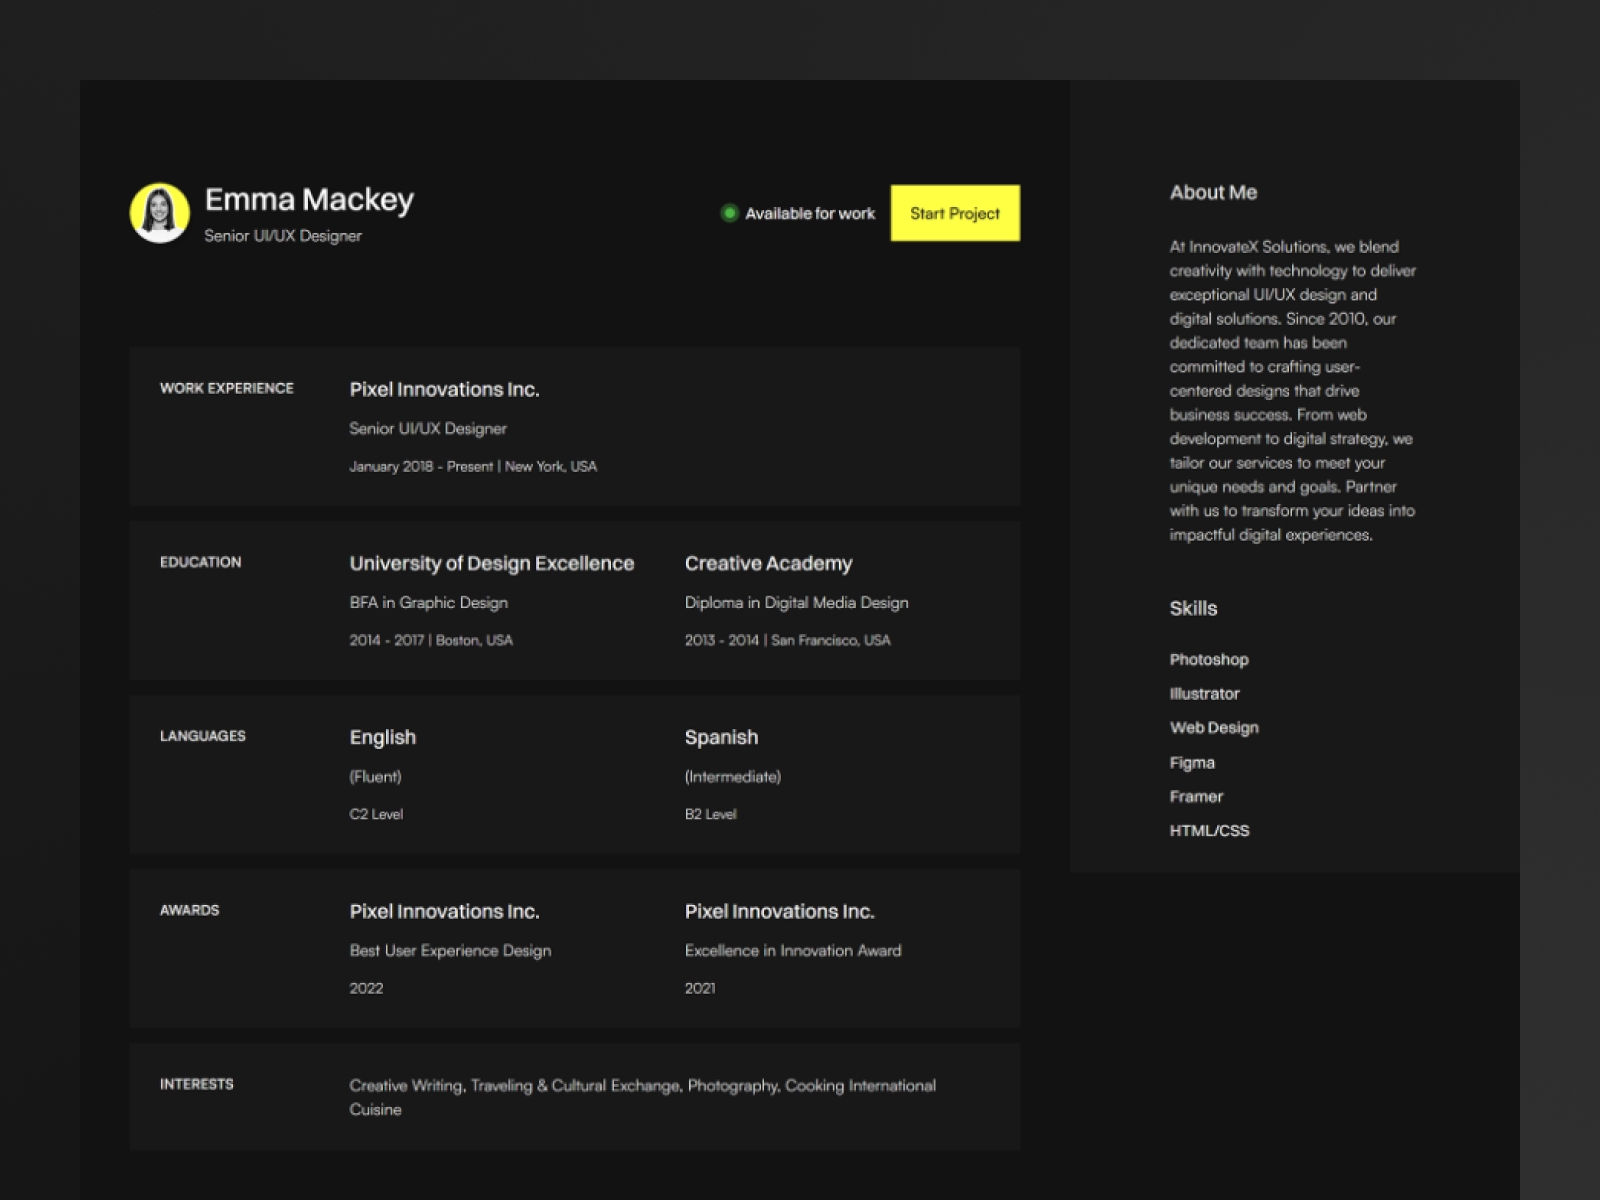Viewport: 1600px width, 1200px height.
Task: Select the Photoshop skill entry
Action: pos(1209,660)
